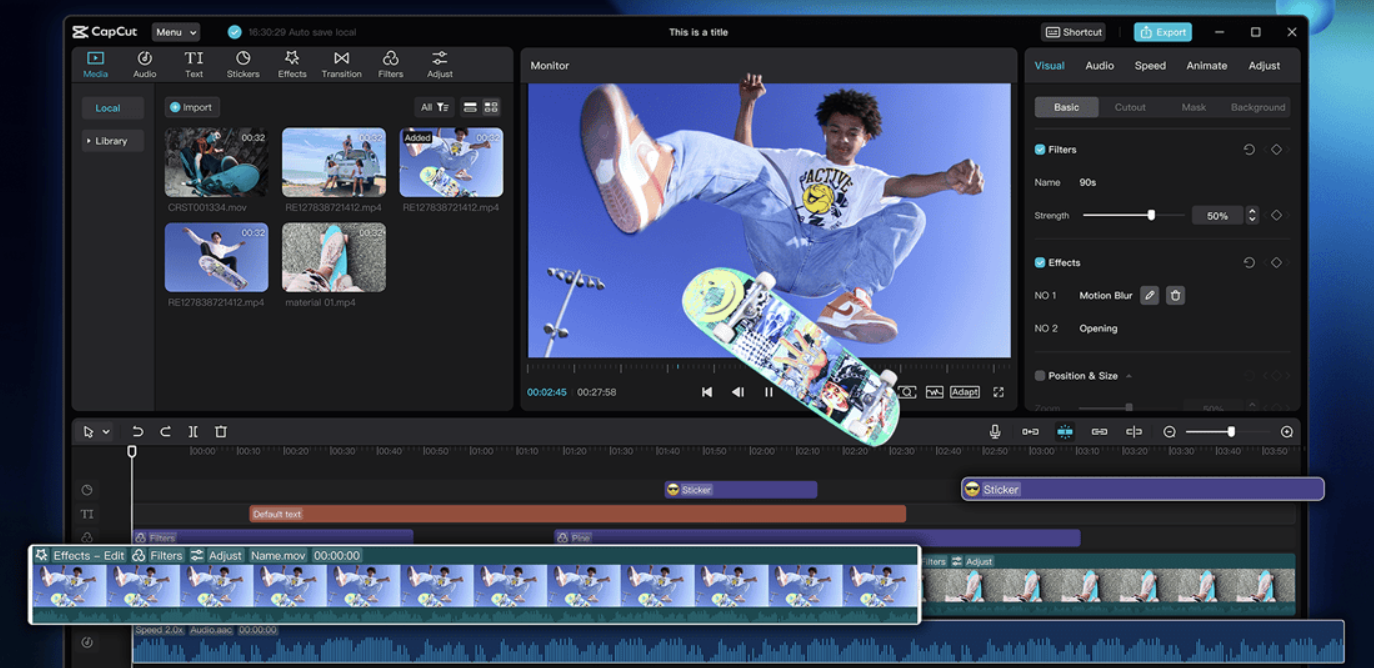Click the Export button
1374x668 pixels.
pyautogui.click(x=1162, y=32)
